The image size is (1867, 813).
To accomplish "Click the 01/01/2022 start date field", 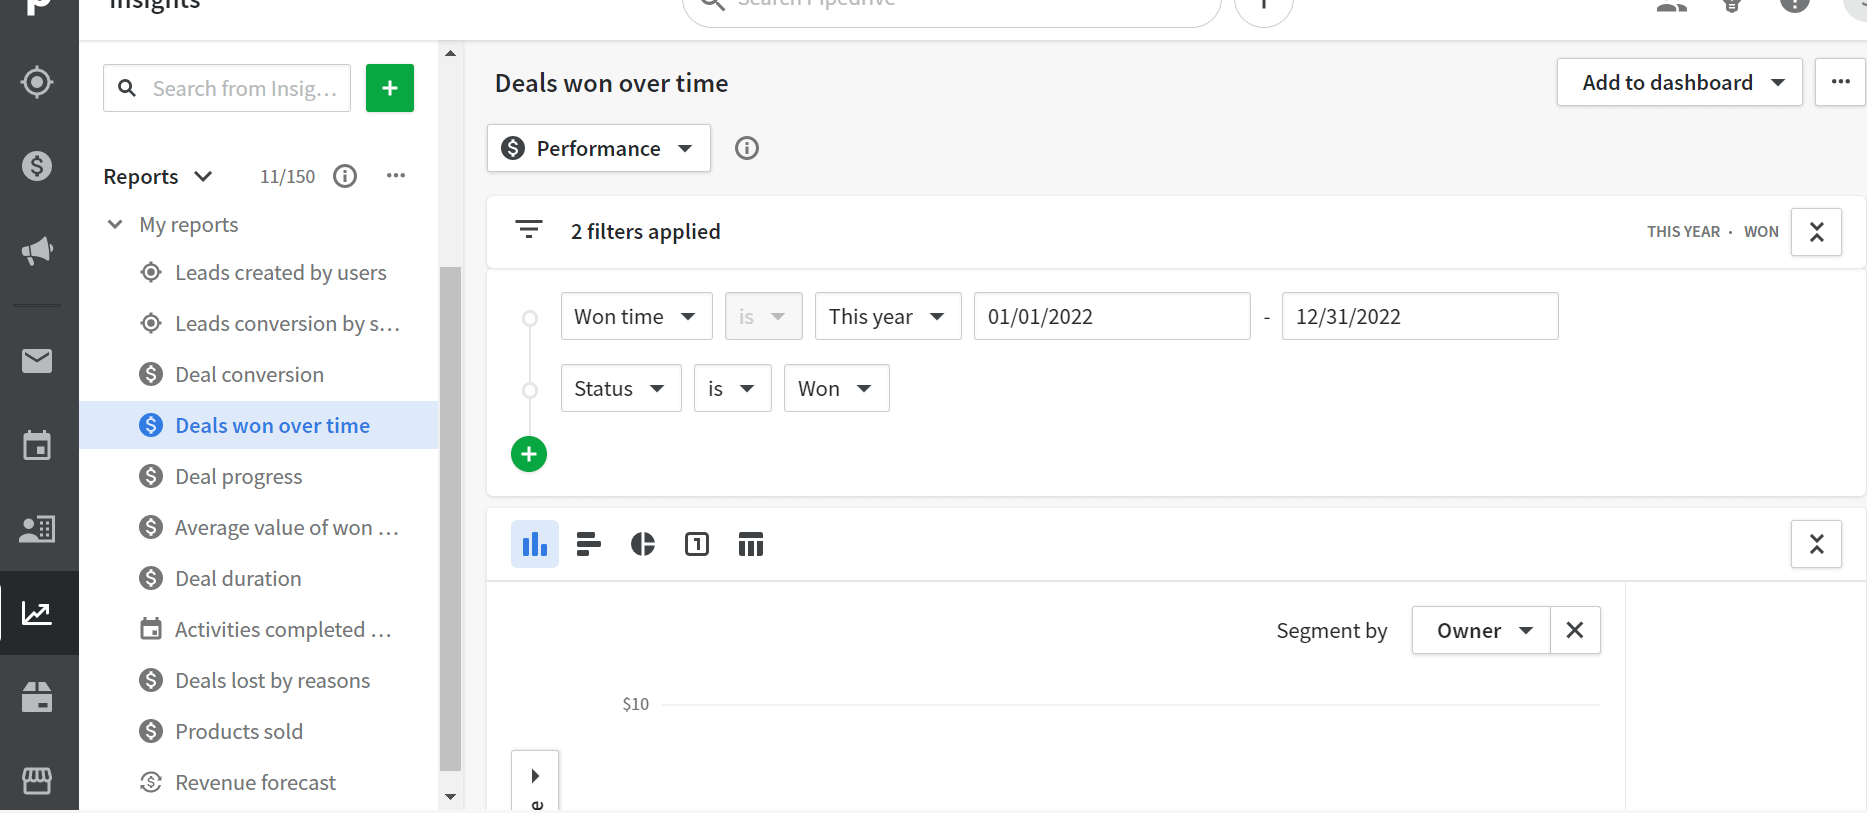I will [x=1111, y=316].
